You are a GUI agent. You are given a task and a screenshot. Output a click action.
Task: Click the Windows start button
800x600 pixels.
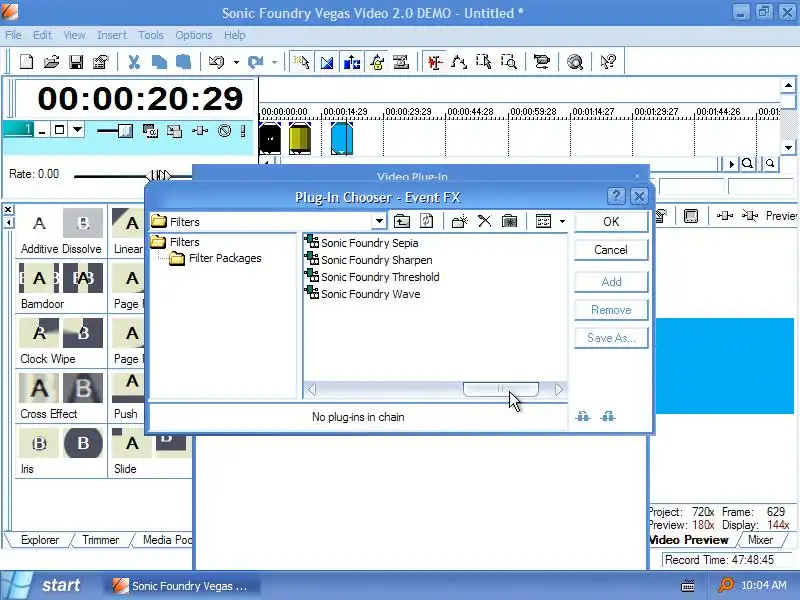42,585
